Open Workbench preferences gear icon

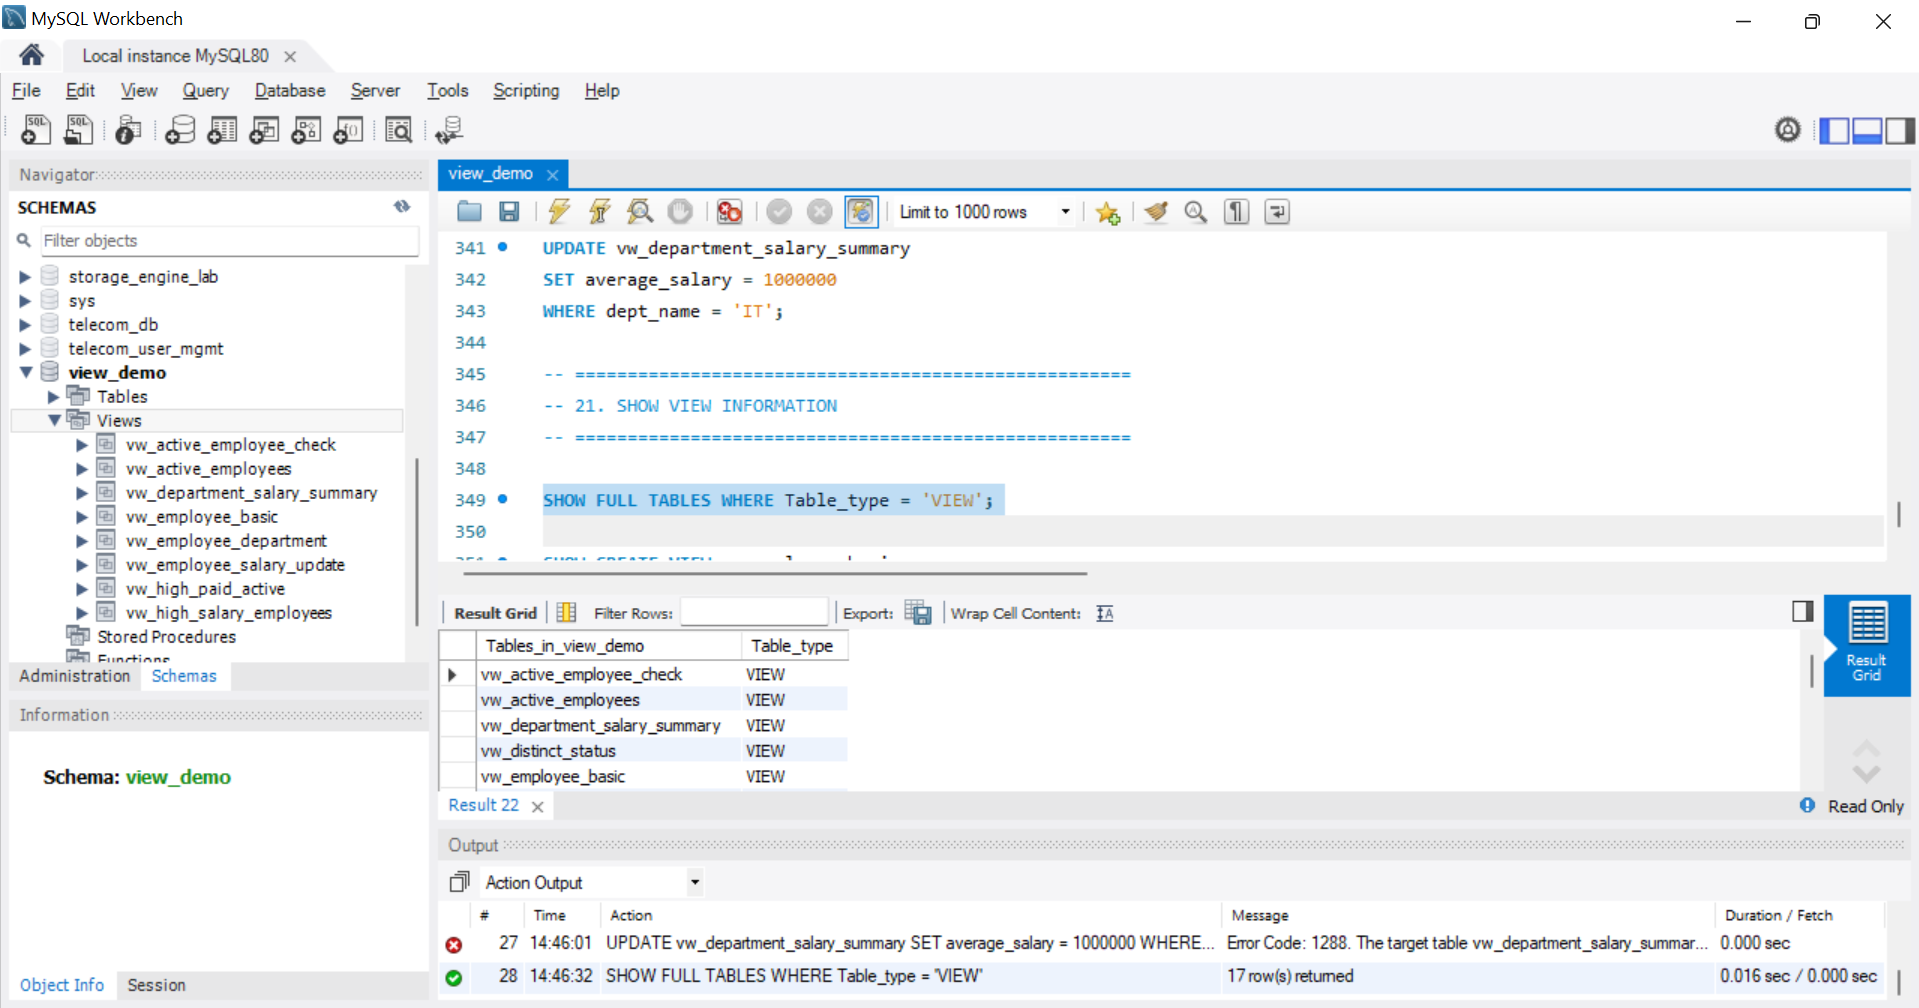pyautogui.click(x=1788, y=129)
